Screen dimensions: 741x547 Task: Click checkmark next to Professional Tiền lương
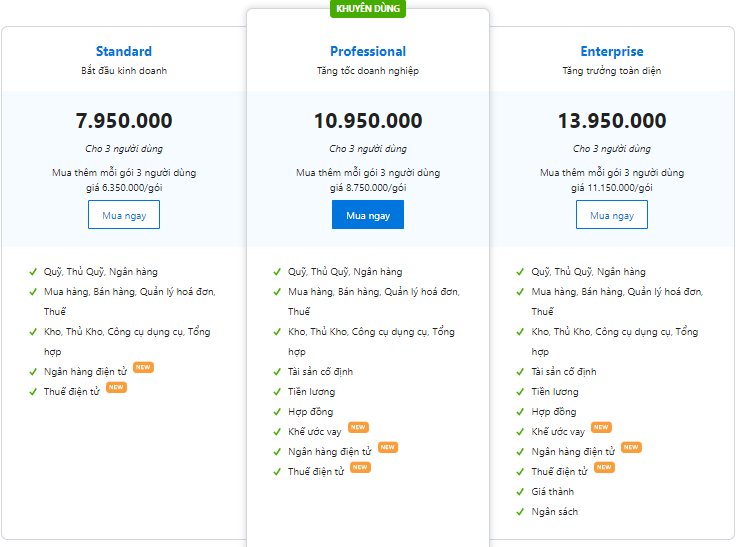pos(277,392)
